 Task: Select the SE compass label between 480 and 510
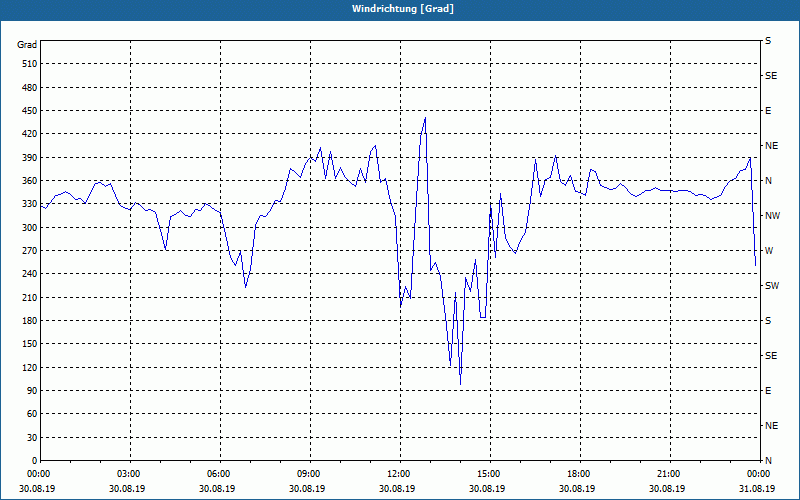[x=771, y=76]
